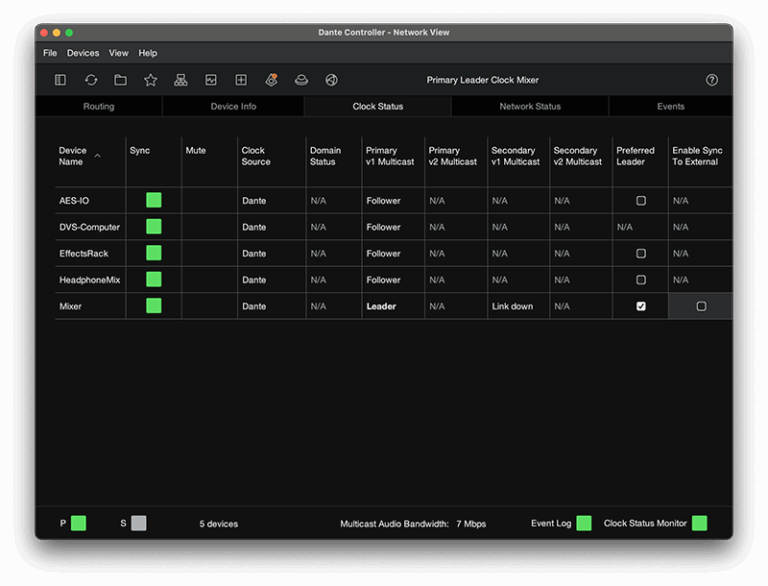Screen dimensions: 768x586
Task: Enable Sync To External for Mixer
Action: tap(701, 307)
